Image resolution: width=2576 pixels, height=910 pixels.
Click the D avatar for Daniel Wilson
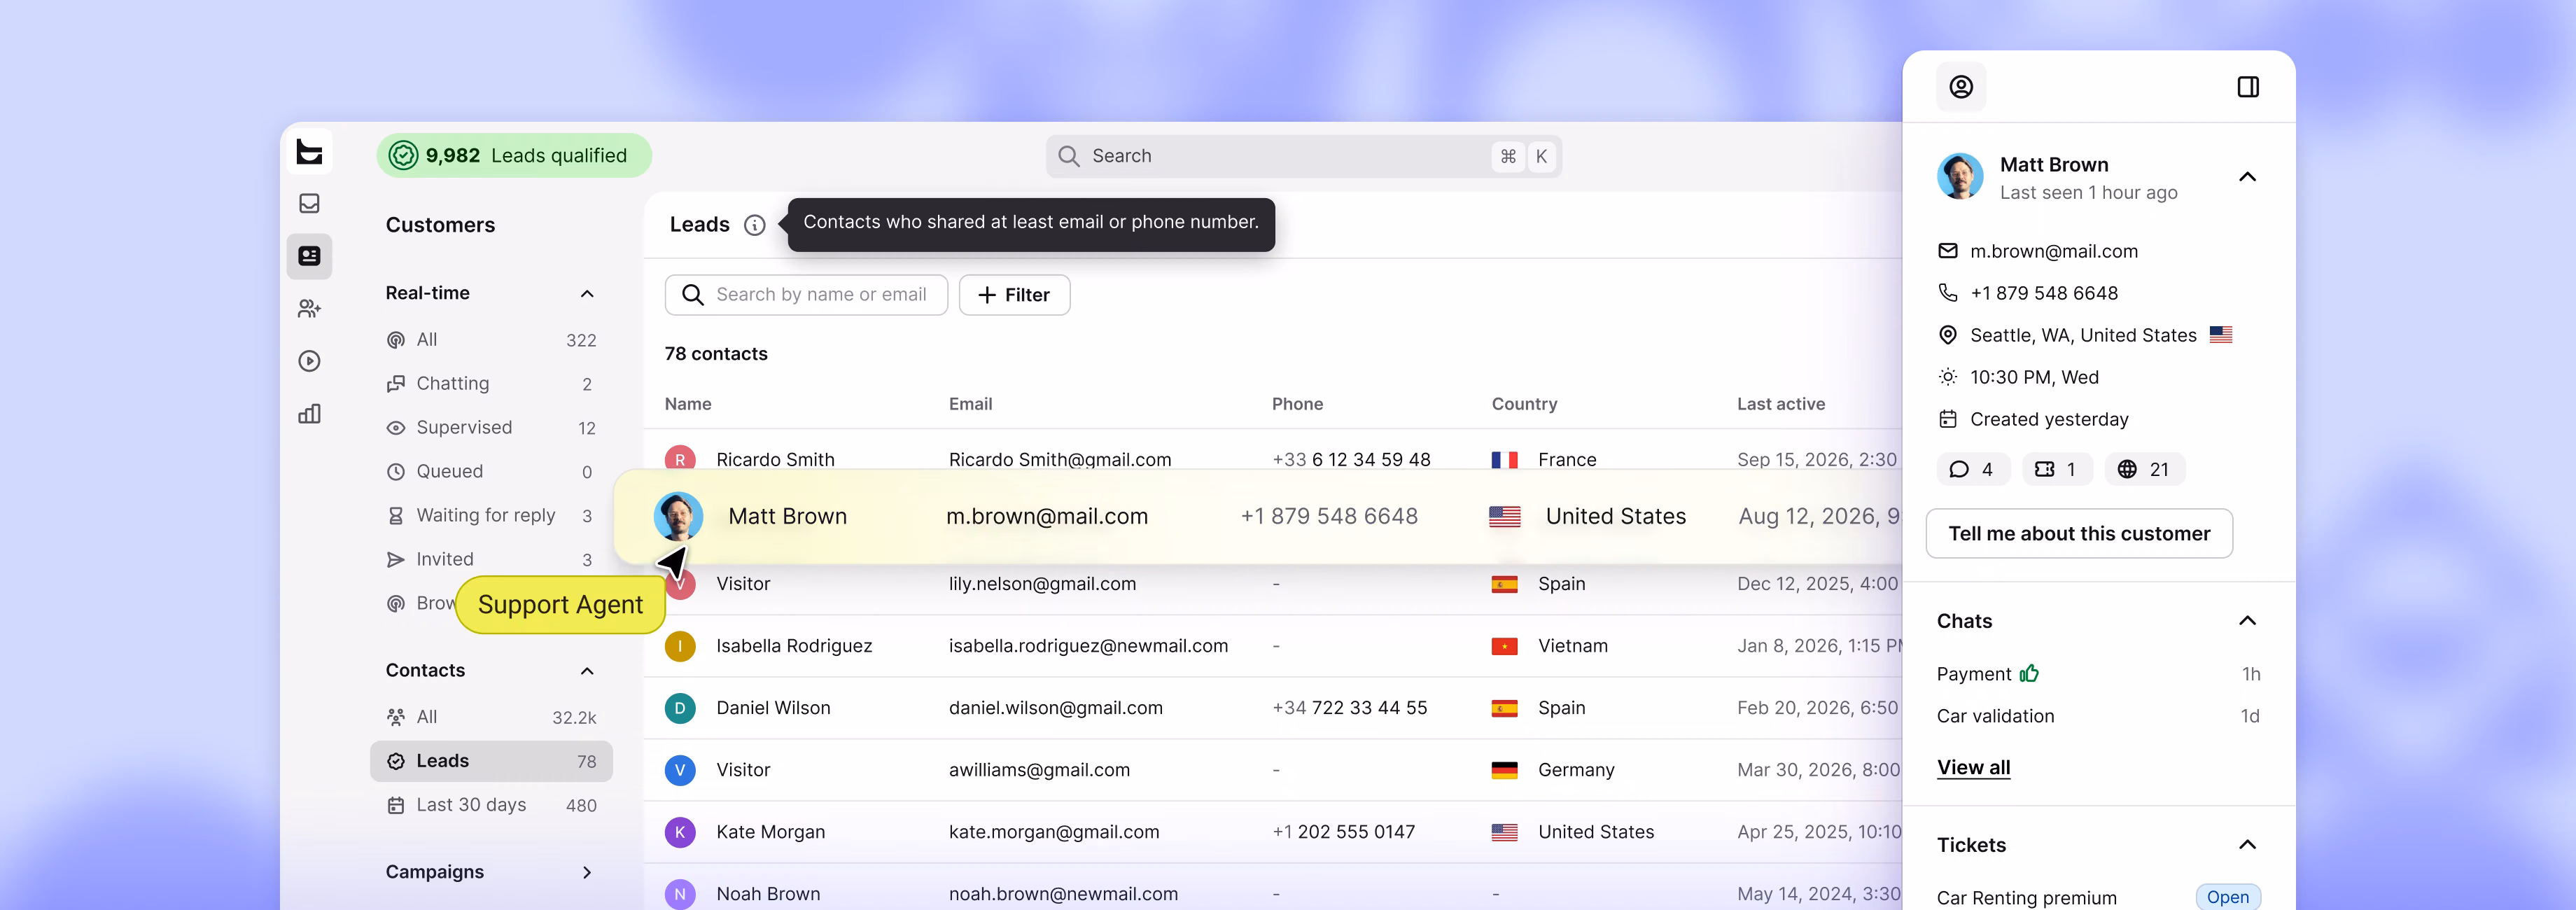(x=680, y=708)
